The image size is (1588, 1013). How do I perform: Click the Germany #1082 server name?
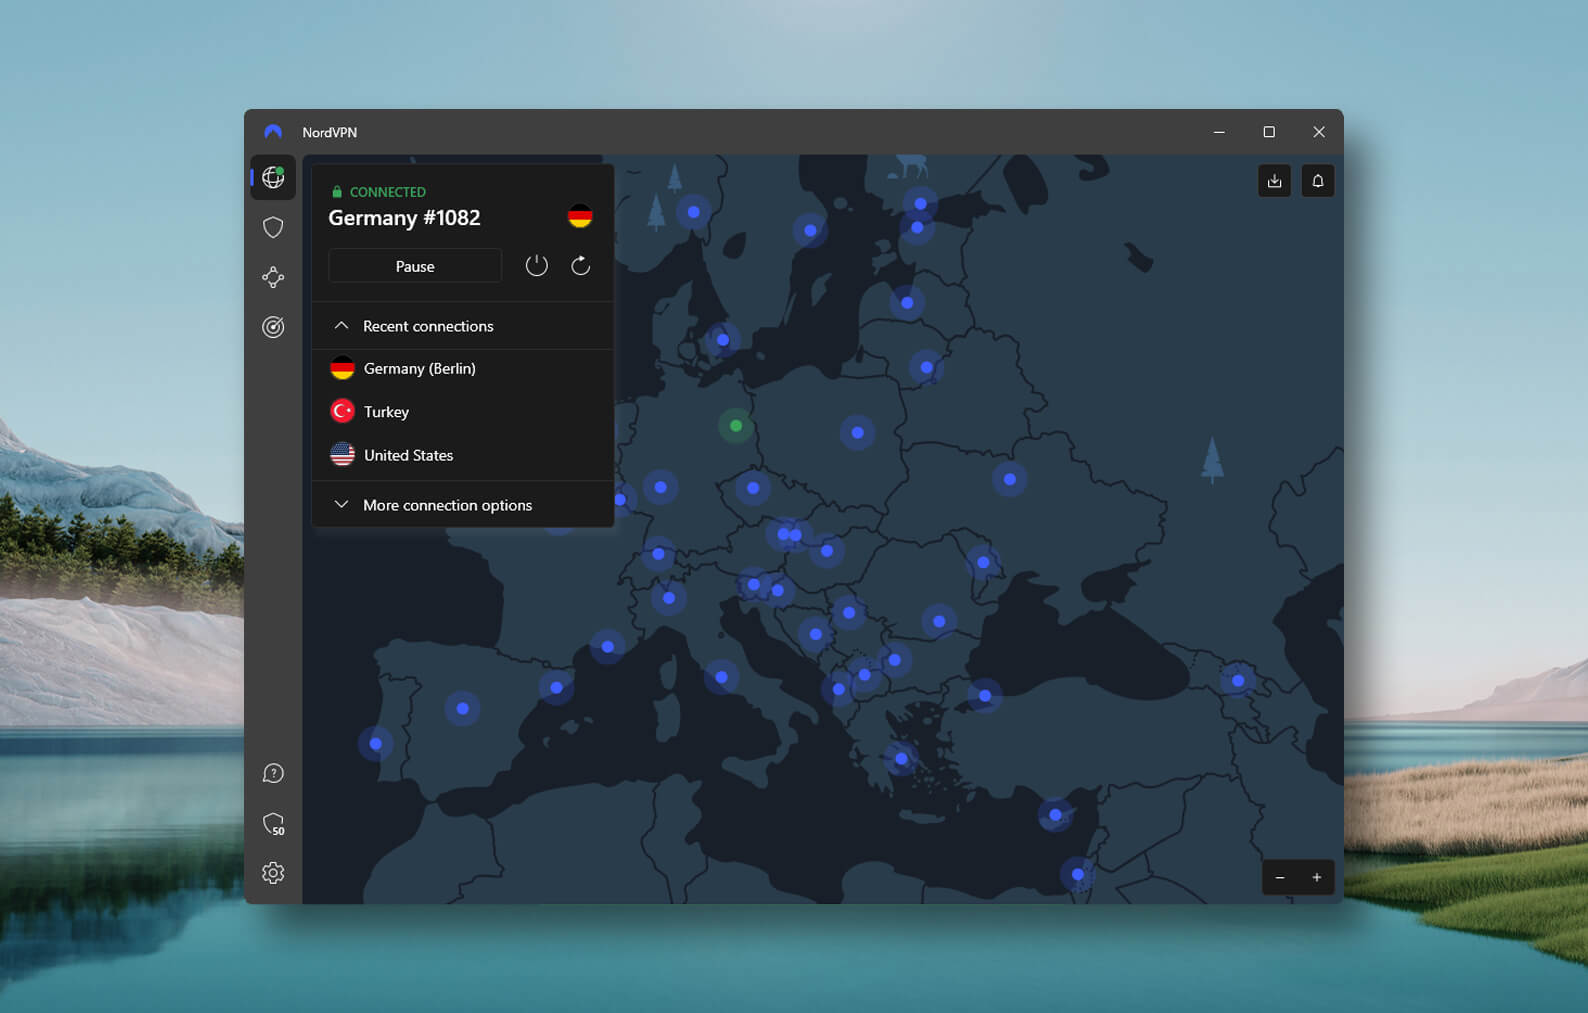pos(404,218)
